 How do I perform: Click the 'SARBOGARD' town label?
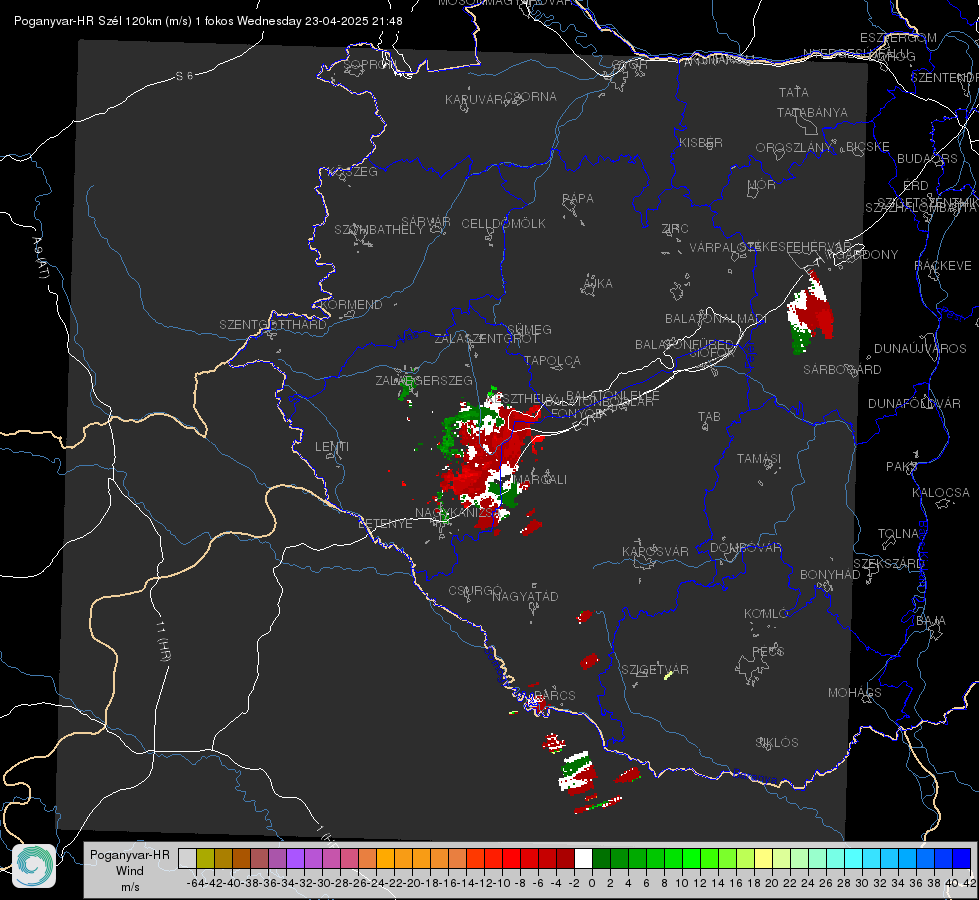tap(842, 370)
